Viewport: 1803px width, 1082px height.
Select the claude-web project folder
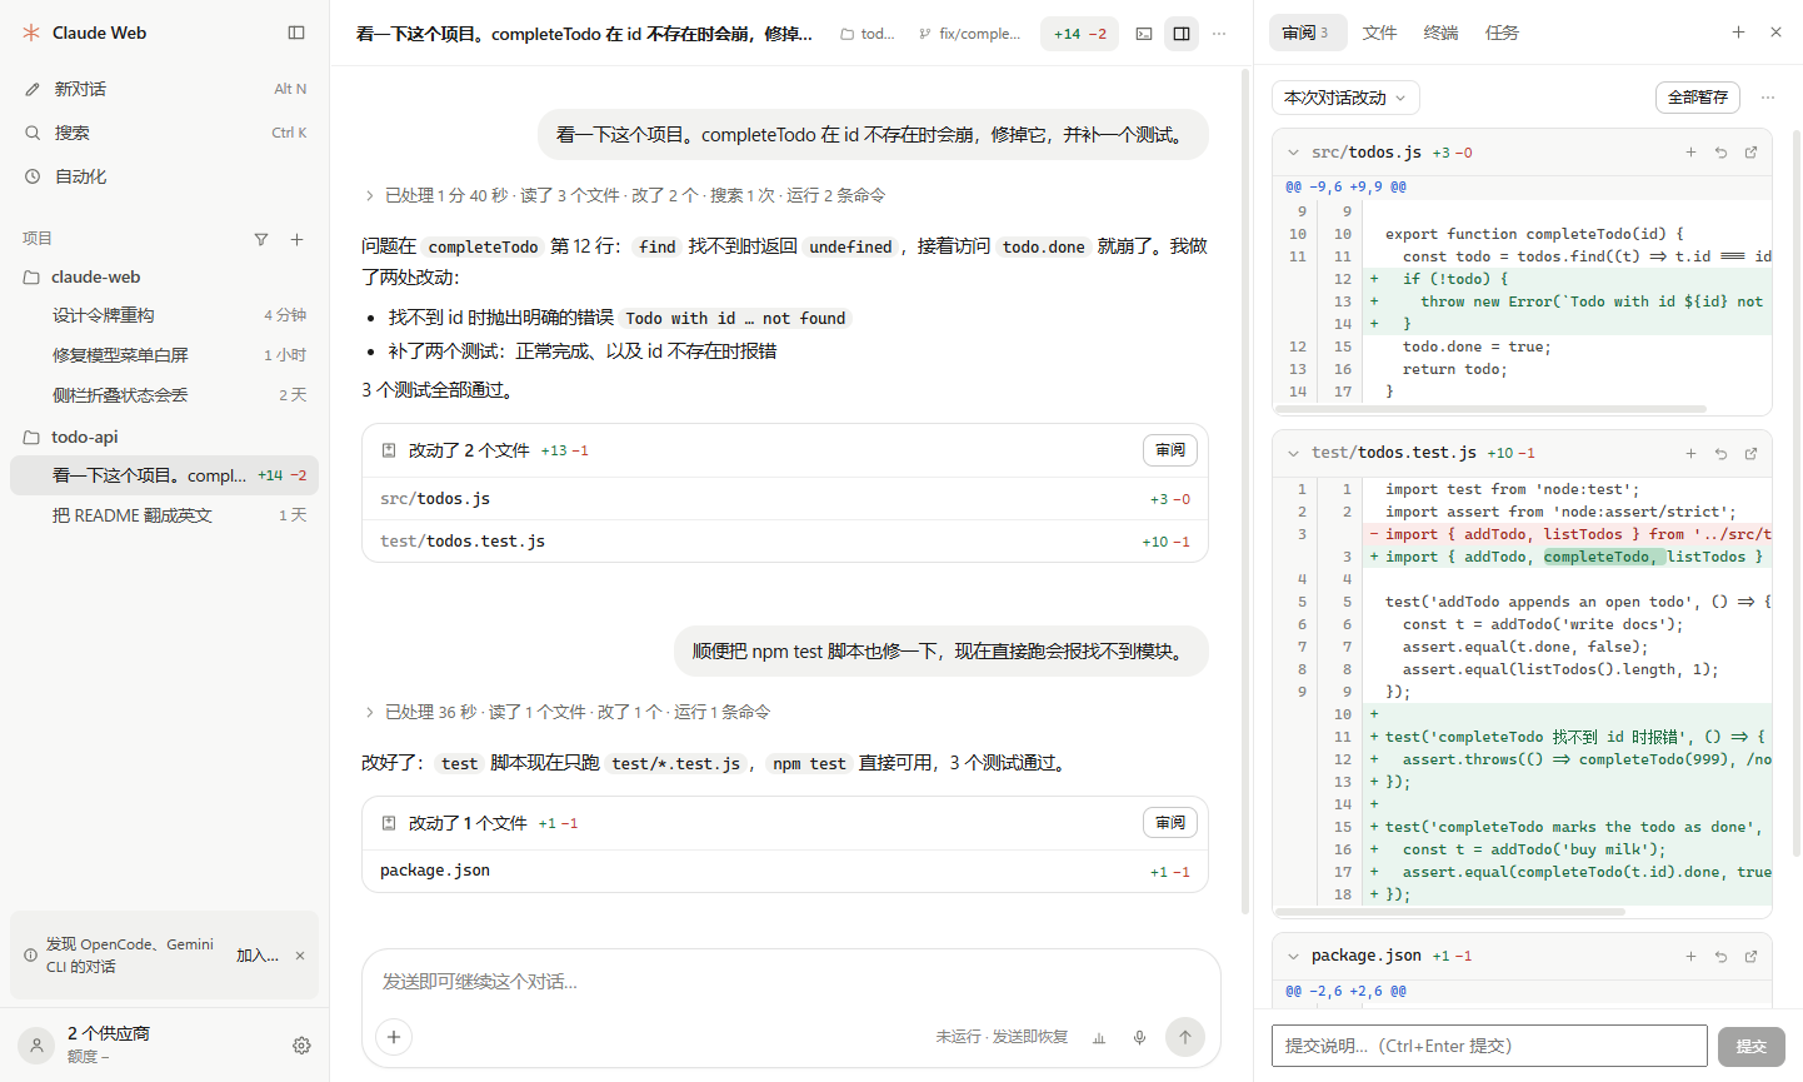[x=164, y=277]
